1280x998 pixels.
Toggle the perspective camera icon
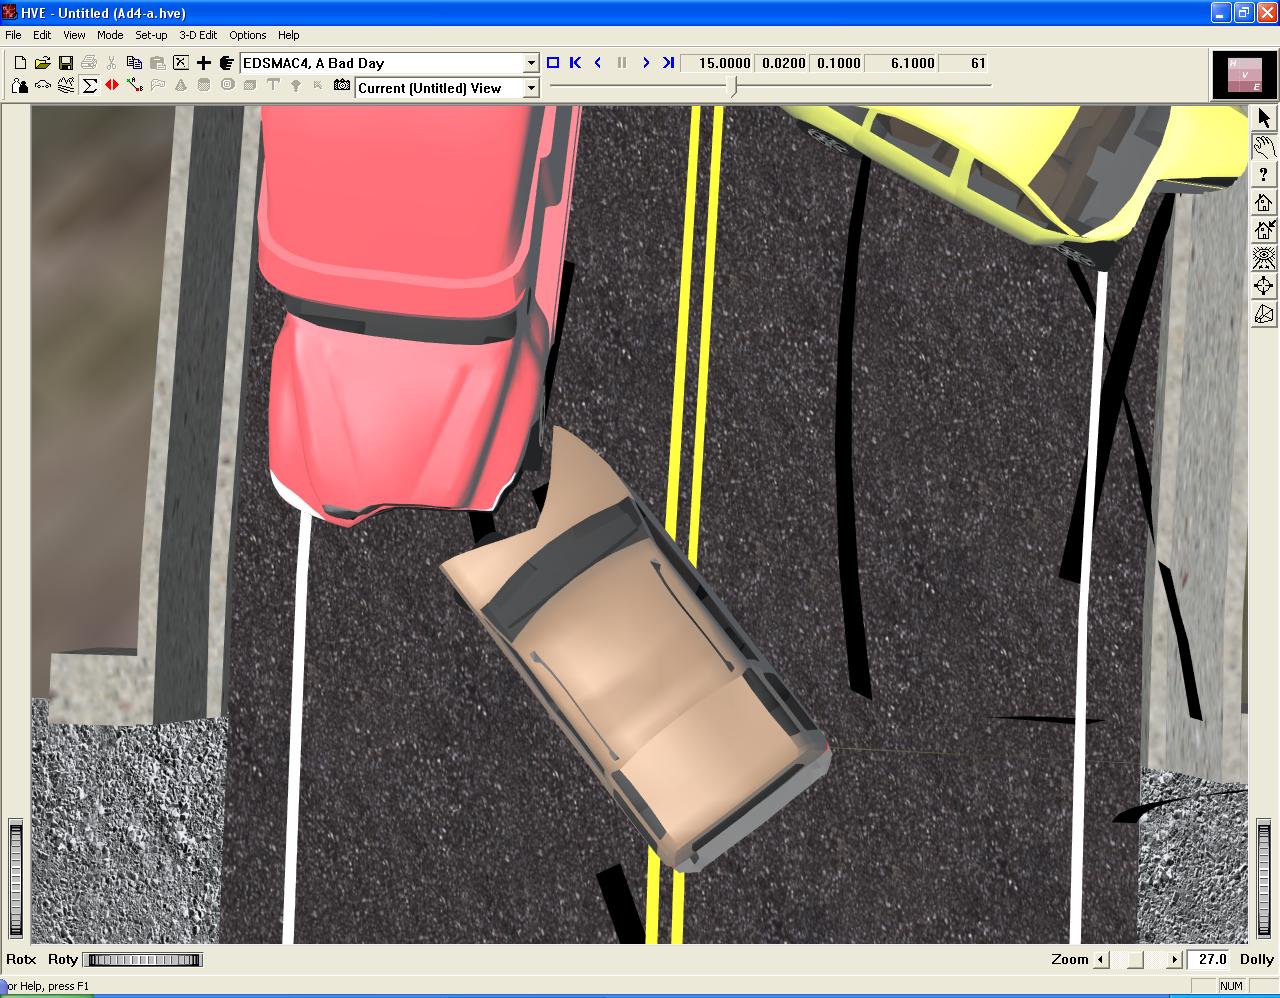[x=1264, y=314]
